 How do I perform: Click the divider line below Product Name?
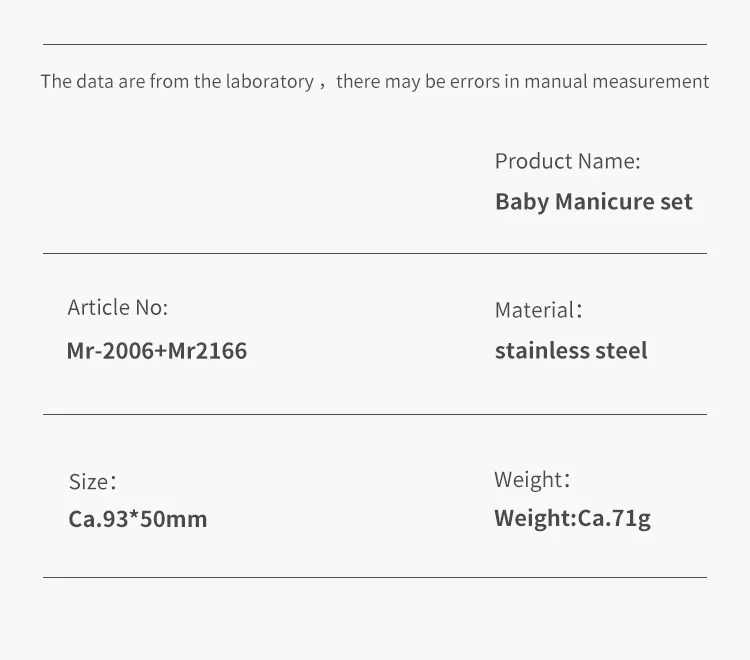[x=374, y=253]
